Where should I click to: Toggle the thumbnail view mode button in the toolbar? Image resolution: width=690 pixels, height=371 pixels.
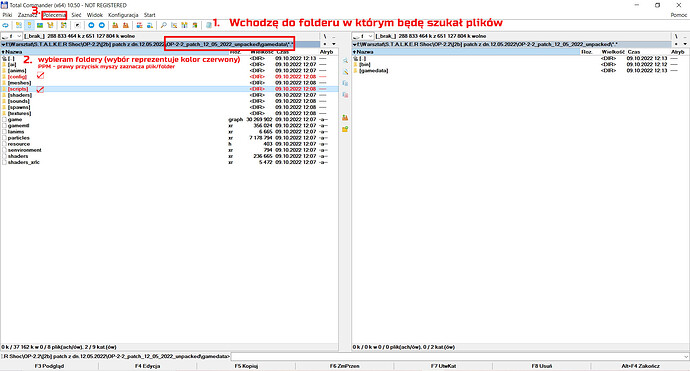point(40,26)
